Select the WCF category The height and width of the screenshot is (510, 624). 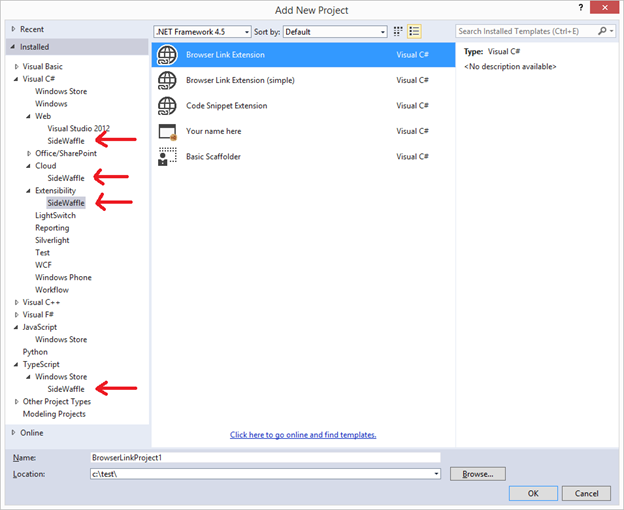coord(43,265)
